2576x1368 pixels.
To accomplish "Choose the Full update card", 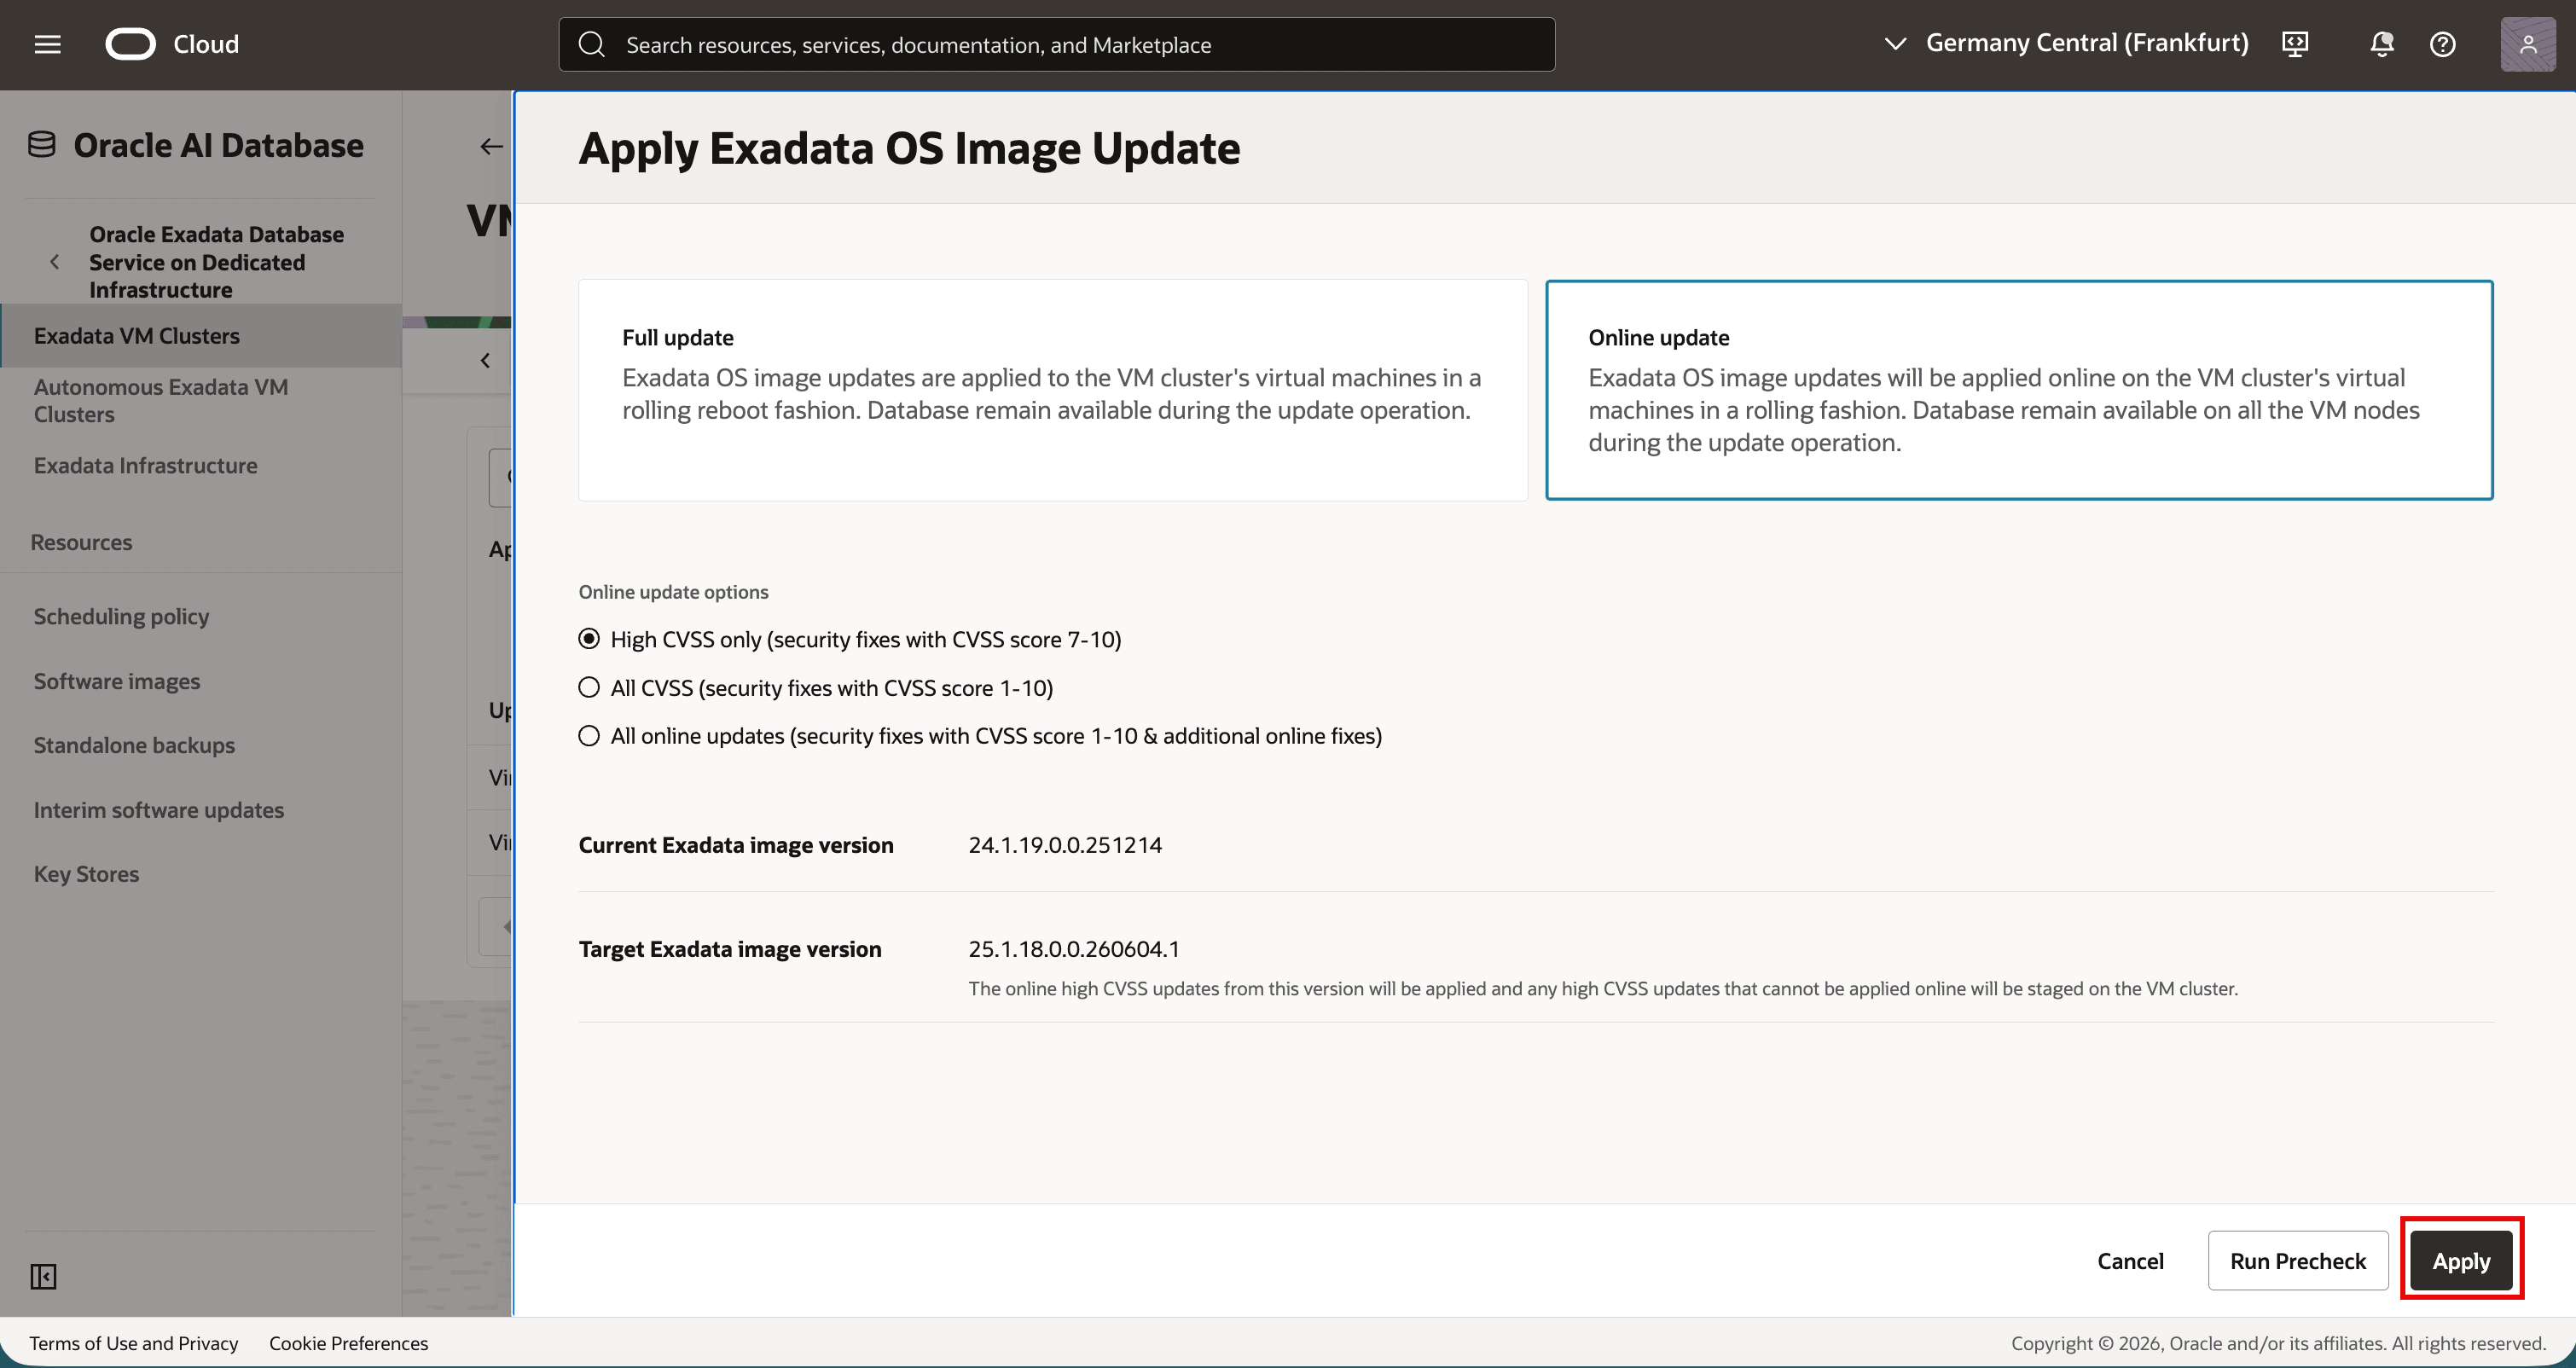I will 1052,390.
